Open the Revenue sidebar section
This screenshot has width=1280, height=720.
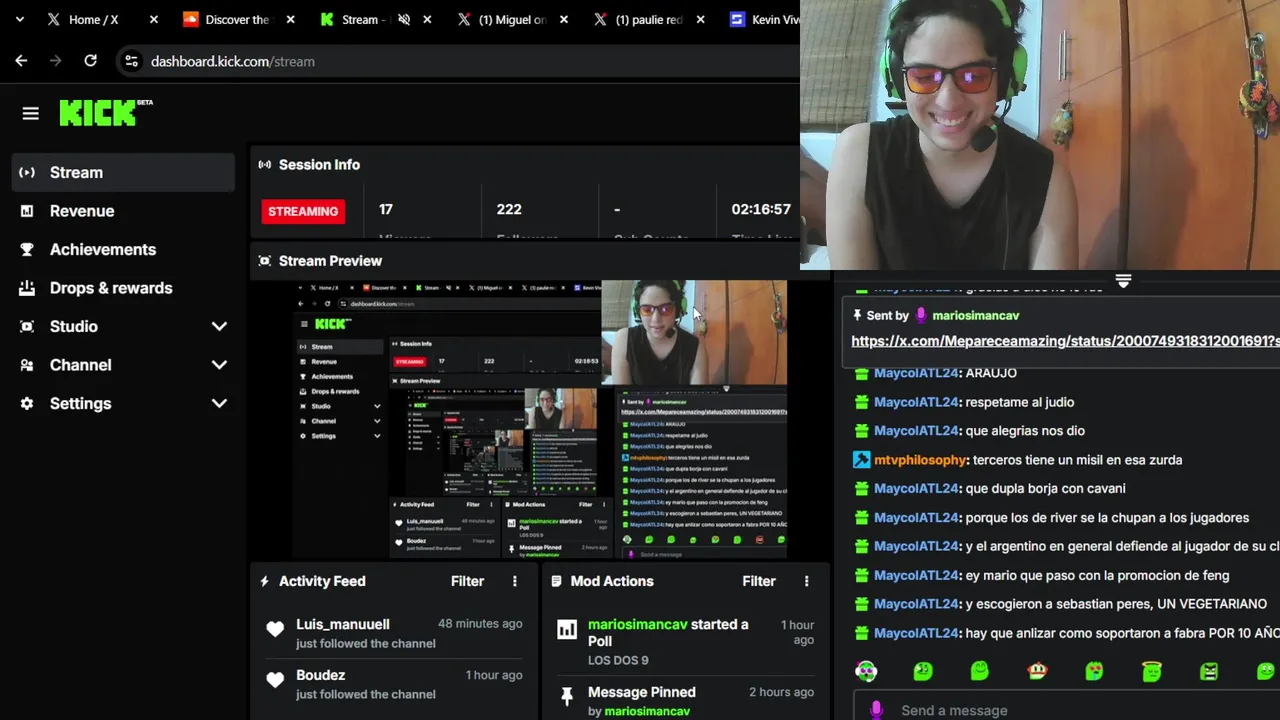click(123, 211)
